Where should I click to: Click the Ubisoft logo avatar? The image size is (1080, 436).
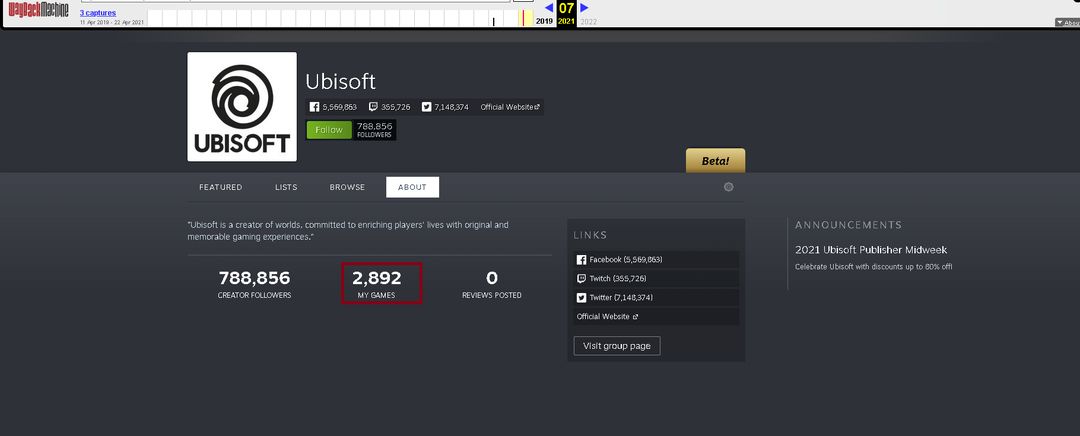[x=242, y=107]
